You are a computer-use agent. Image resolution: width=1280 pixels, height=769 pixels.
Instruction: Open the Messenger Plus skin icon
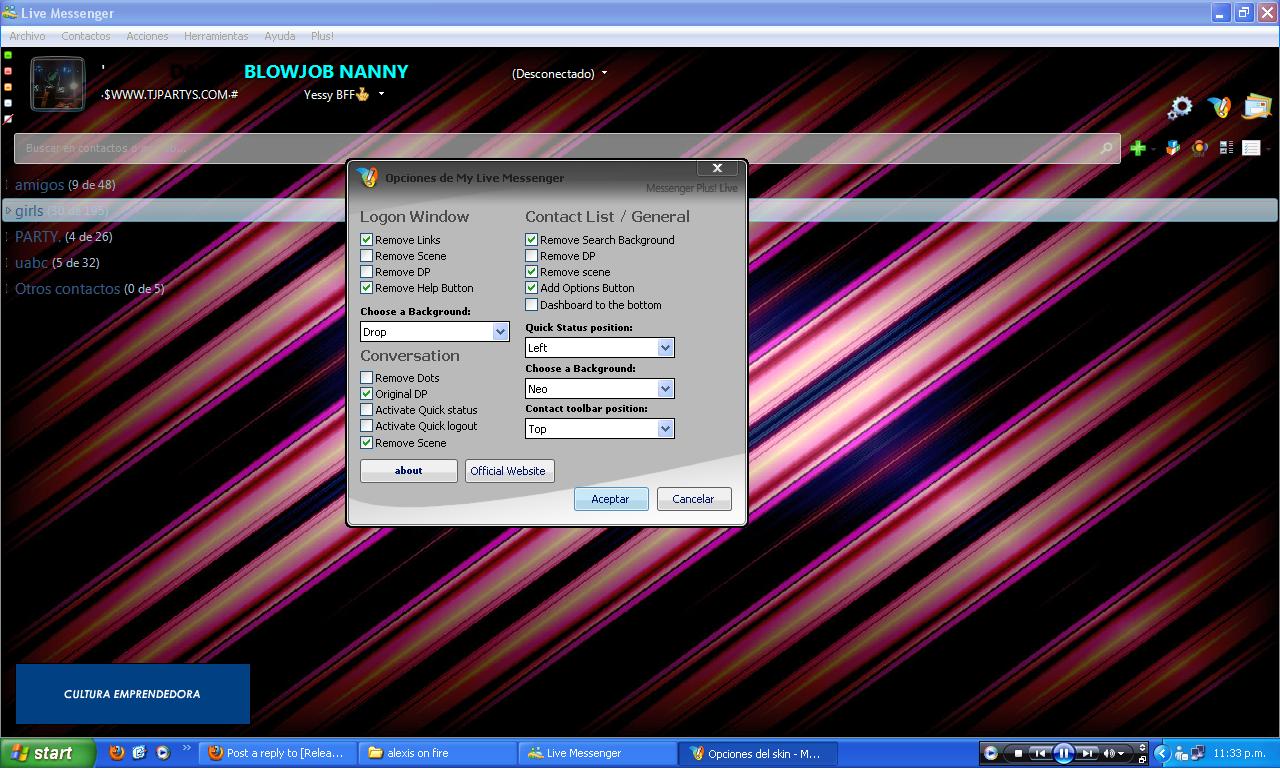(1218, 107)
